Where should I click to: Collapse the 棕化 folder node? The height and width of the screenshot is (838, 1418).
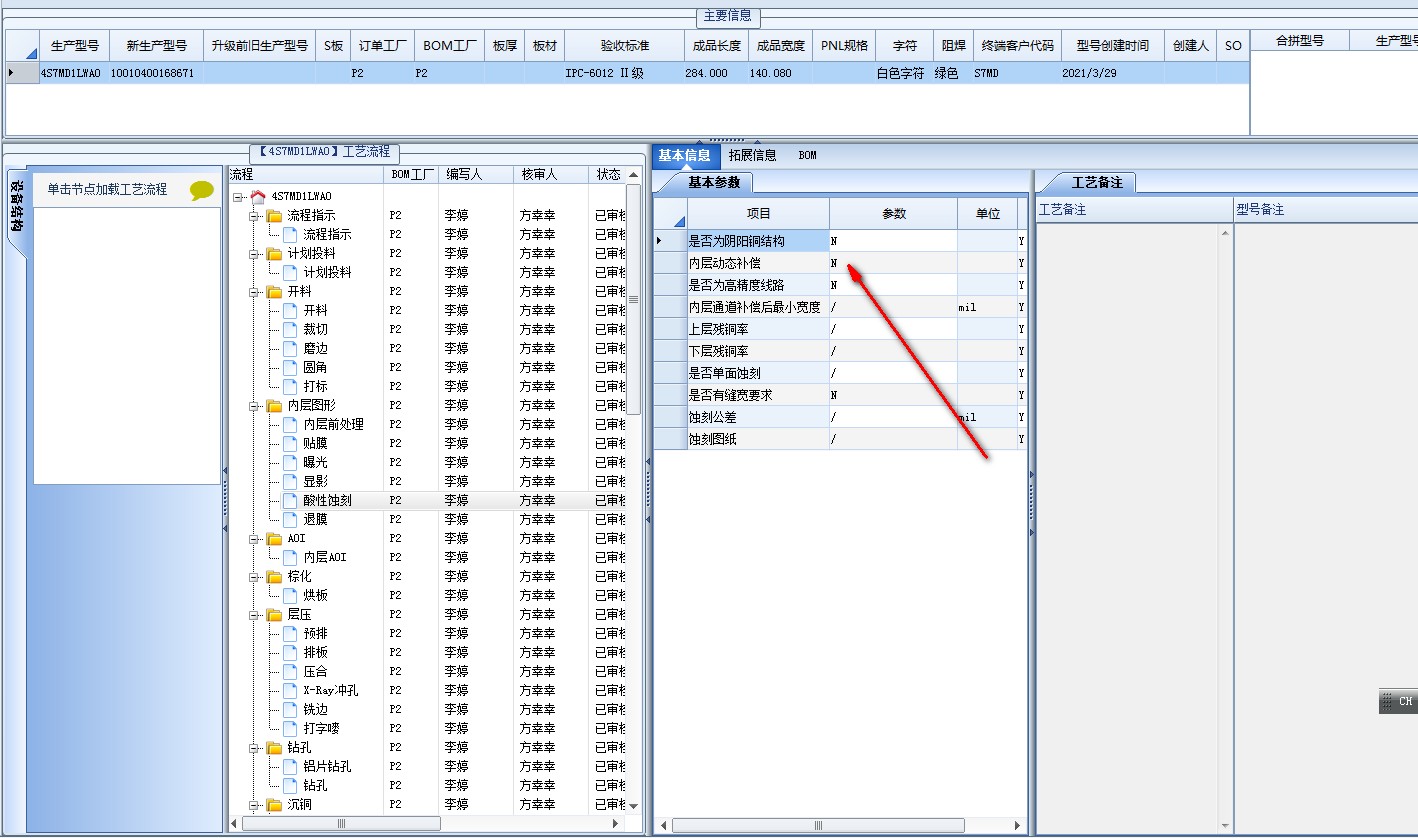click(254, 577)
